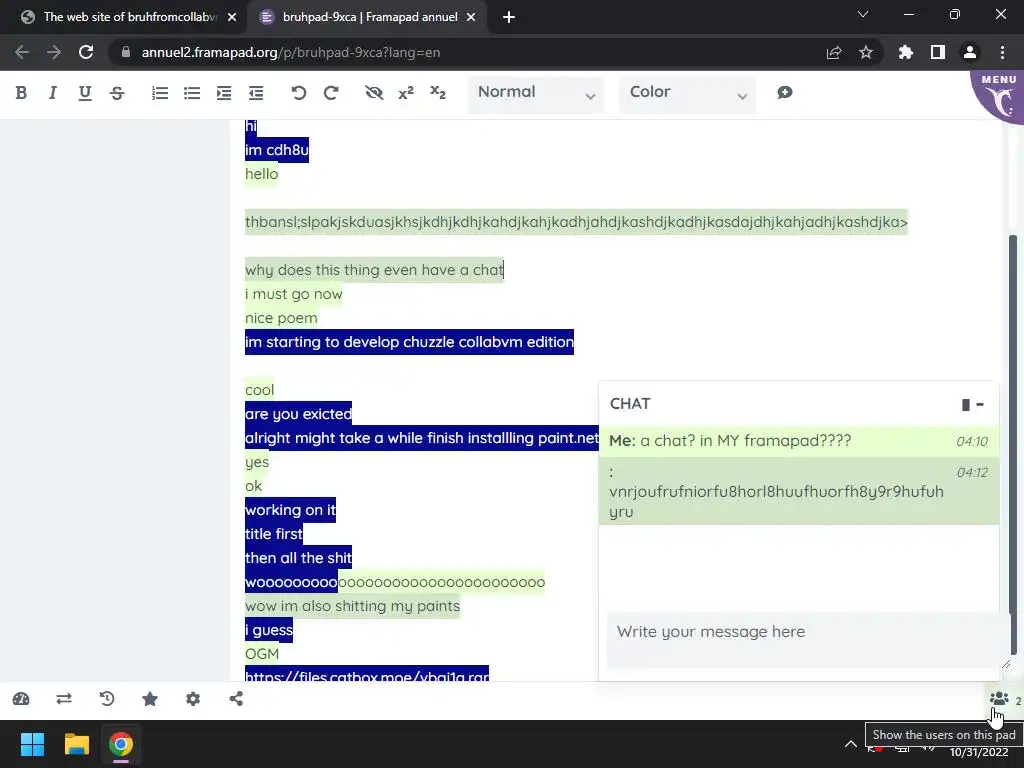The width and height of the screenshot is (1024, 768).
Task: Apply superscript formatting
Action: (406, 93)
